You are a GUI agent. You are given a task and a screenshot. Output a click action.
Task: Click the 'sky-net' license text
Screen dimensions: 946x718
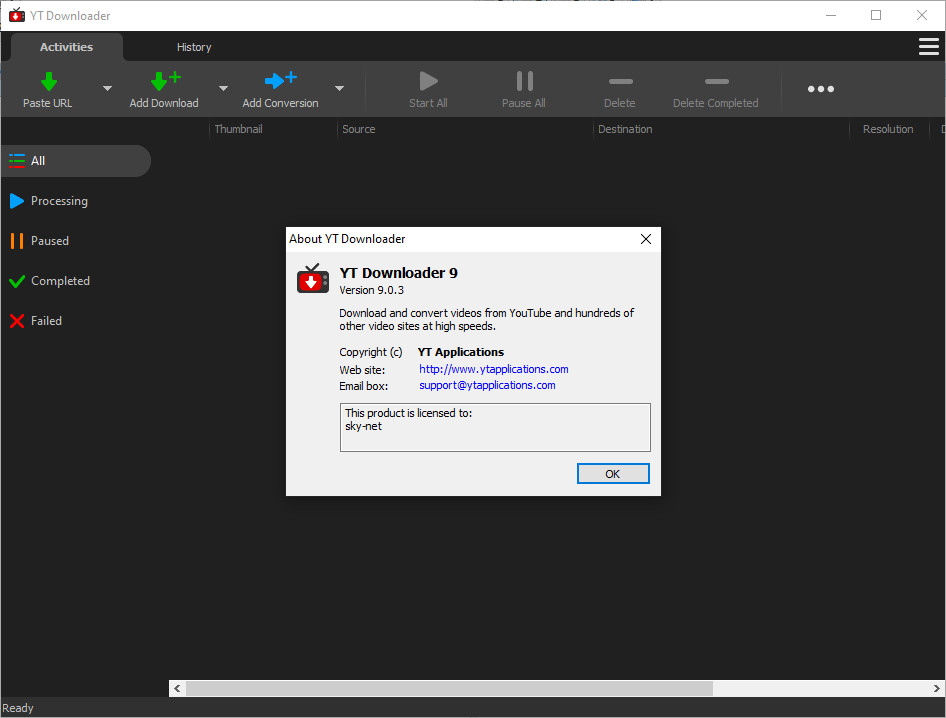coord(363,426)
